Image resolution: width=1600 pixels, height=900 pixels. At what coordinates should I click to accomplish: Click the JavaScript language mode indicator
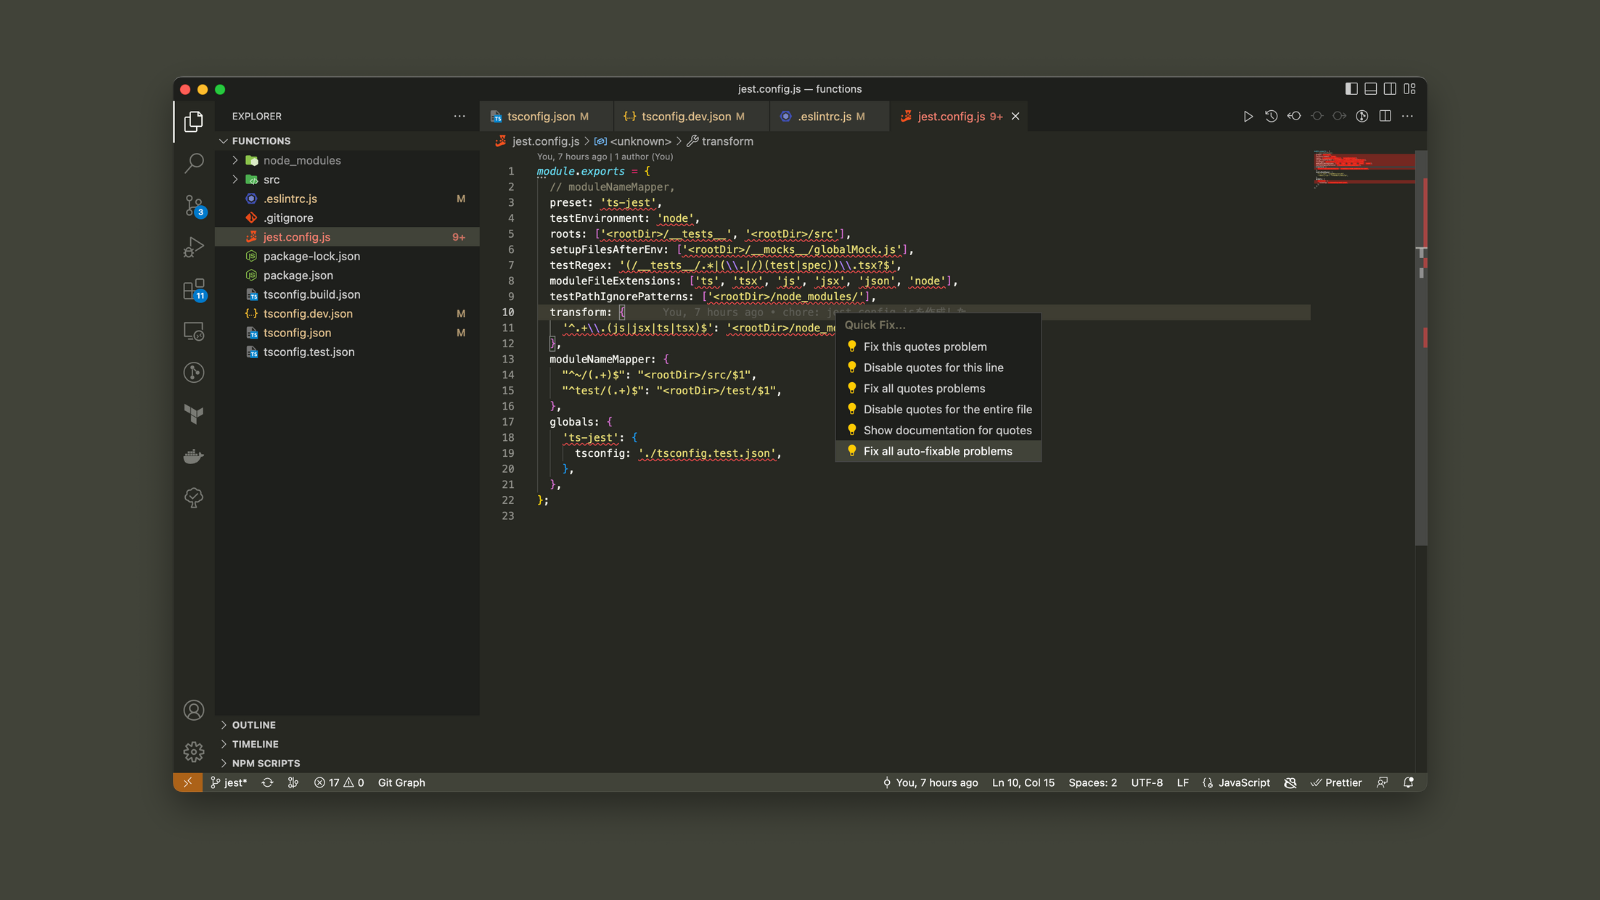tap(1243, 782)
